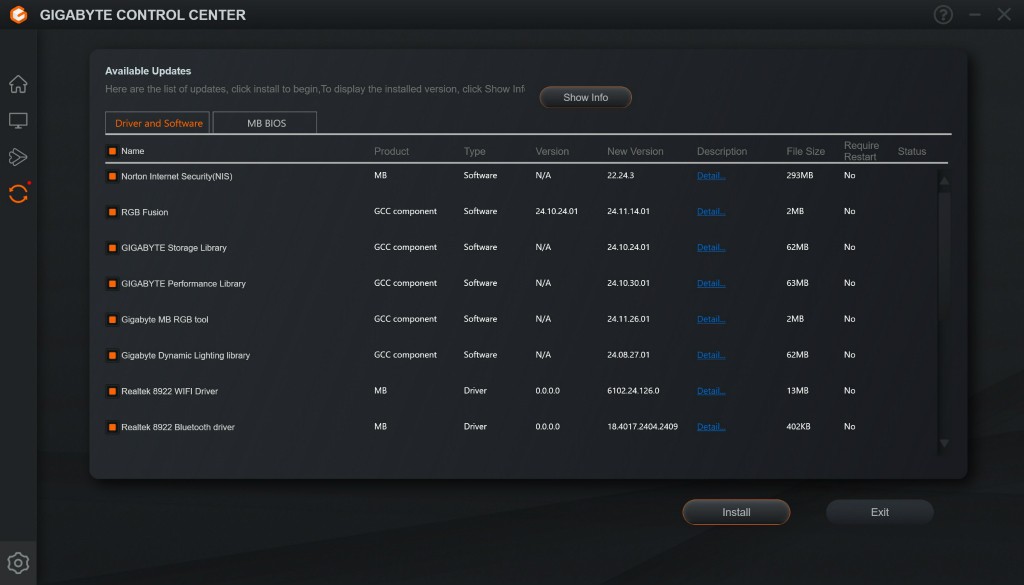The image size is (1024, 585).
Task: Open Detail link for Realtek 8922 Bluetooth driver
Action: click(711, 427)
